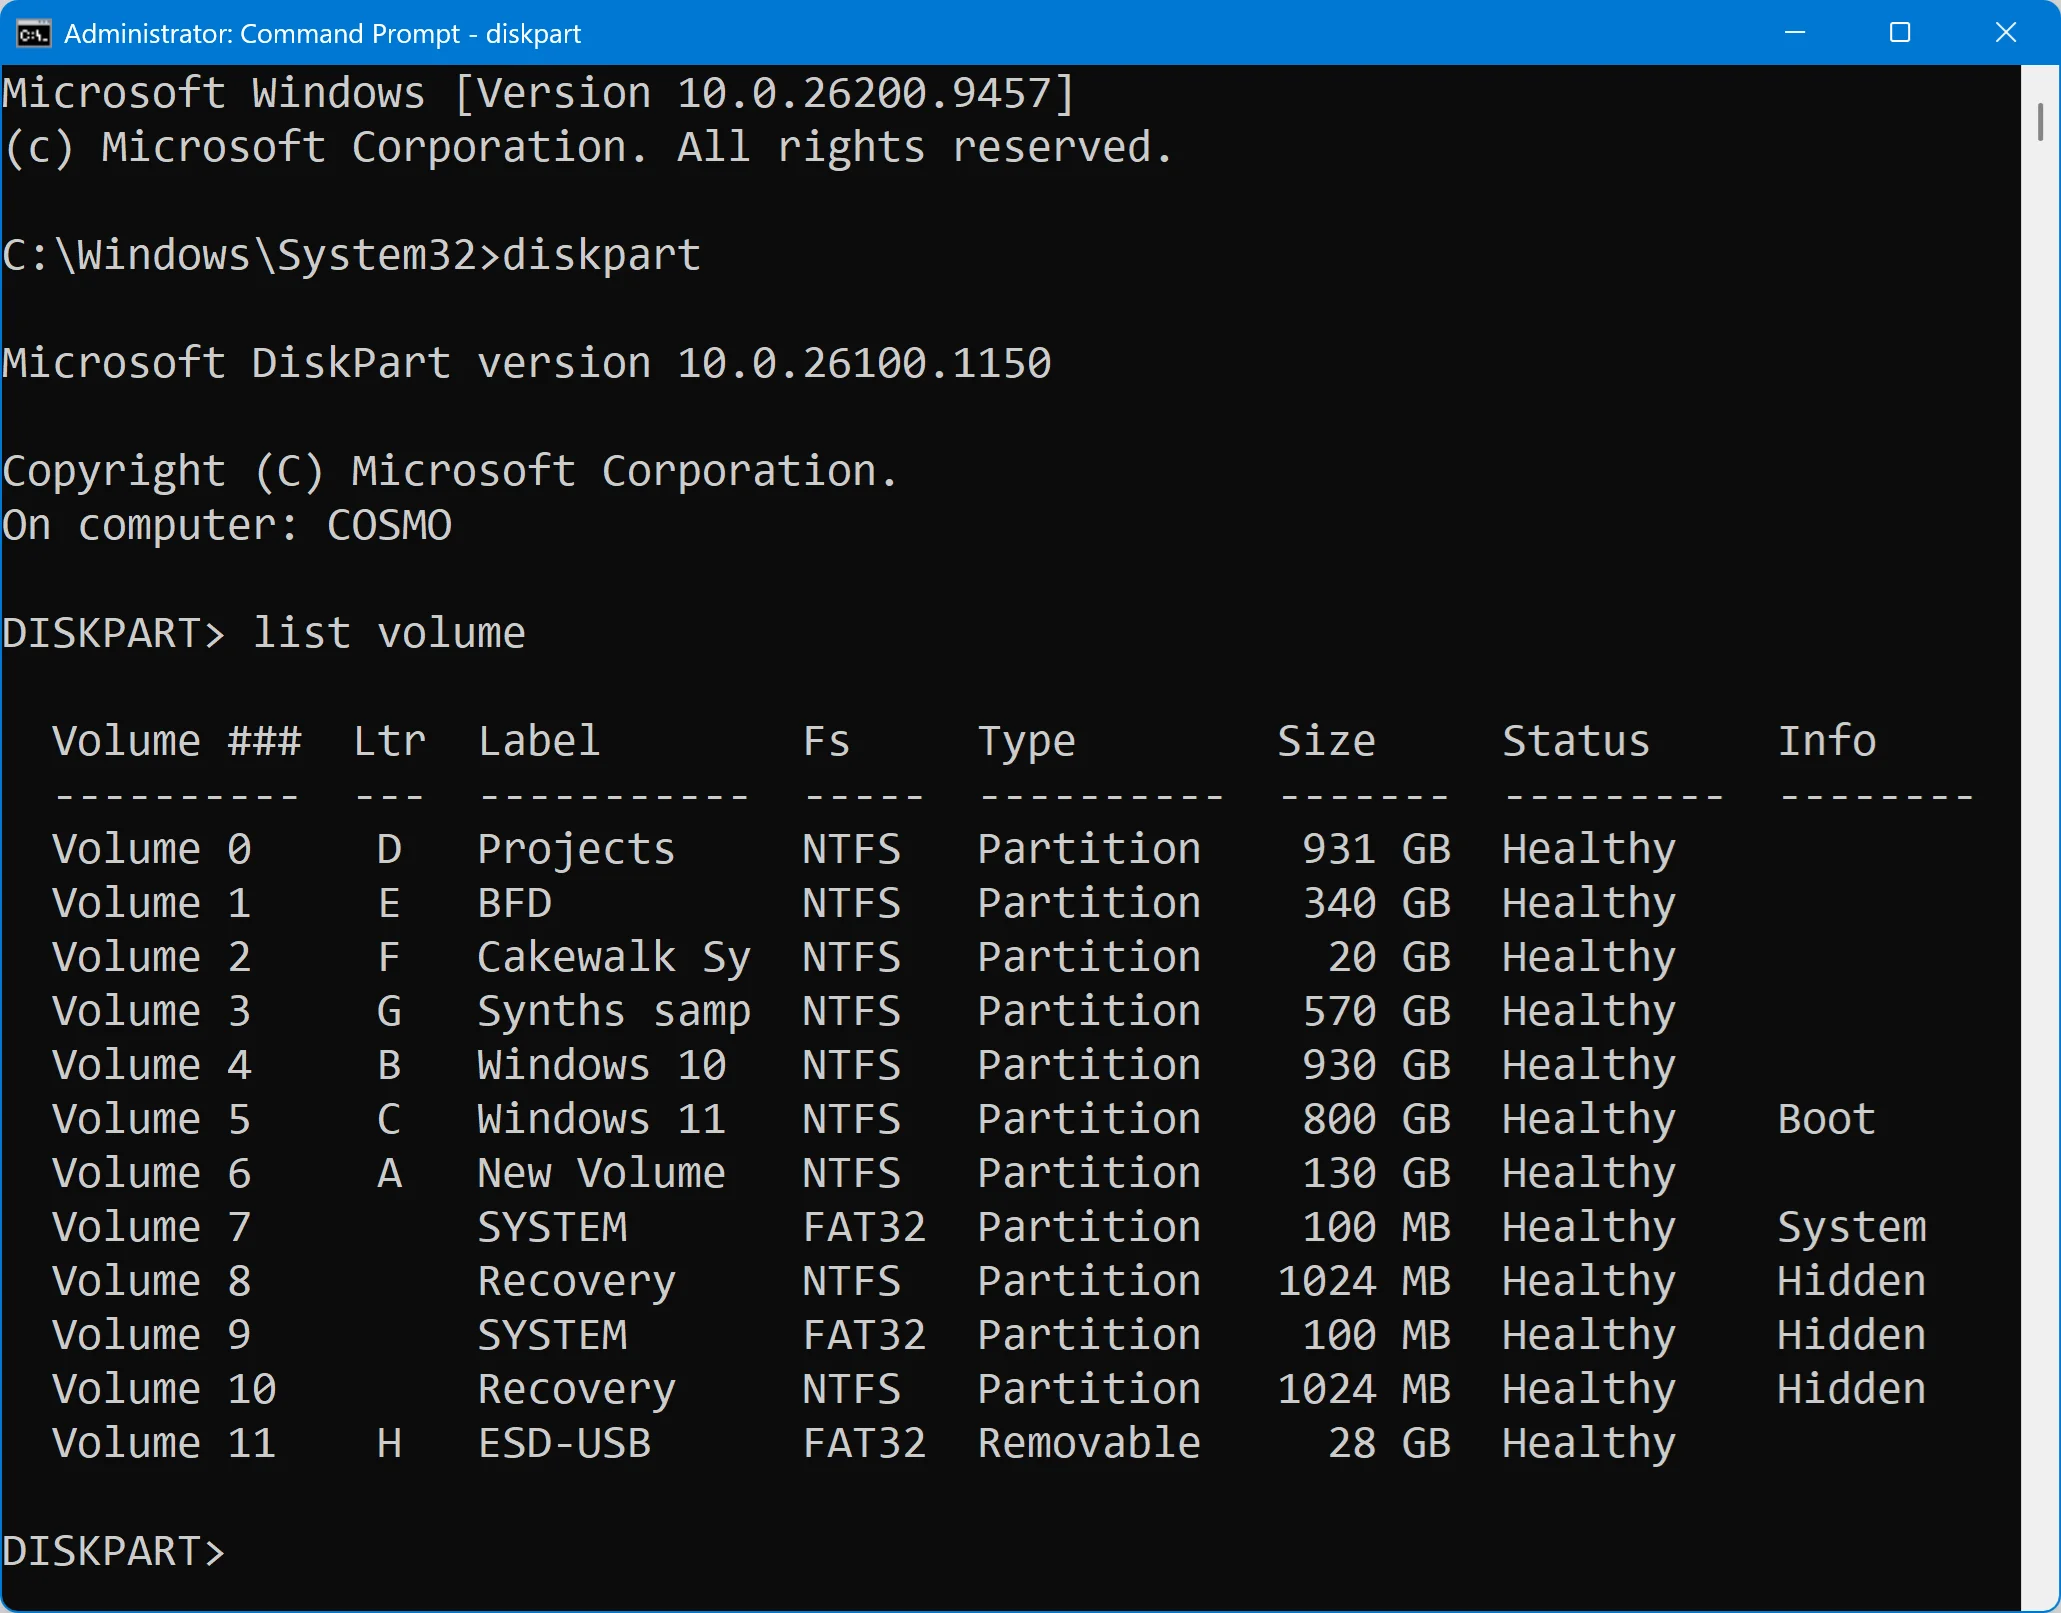The image size is (2061, 1613).
Task: Click the 'C:\Windows\System32>diskpart' command line
Action: 351,255
